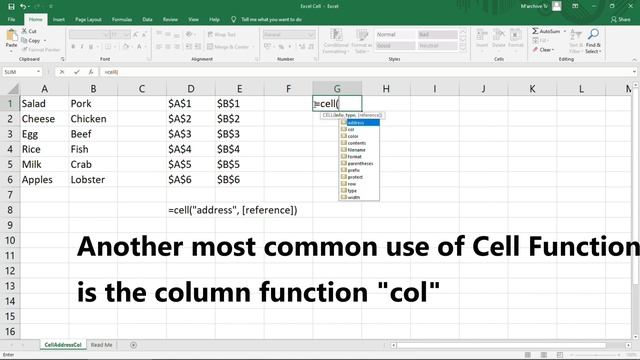The height and width of the screenshot is (360, 640).
Task: Apply the Normal cell style
Action: [395, 35]
